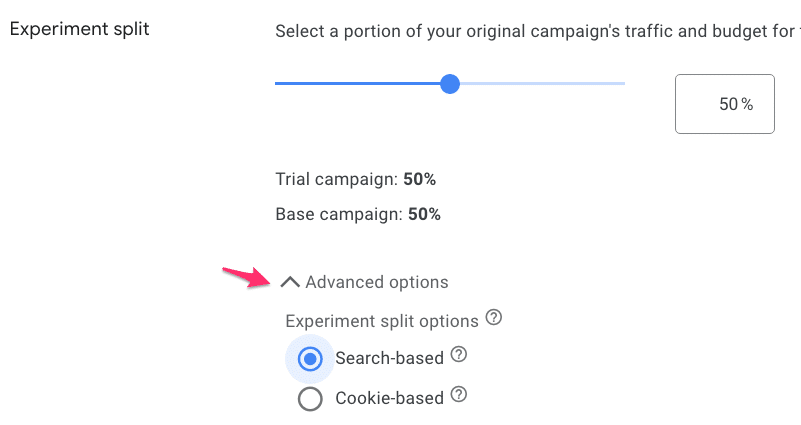Click the Base campaign 50% text
Image resolution: width=801 pixels, height=425 pixels.
(358, 214)
